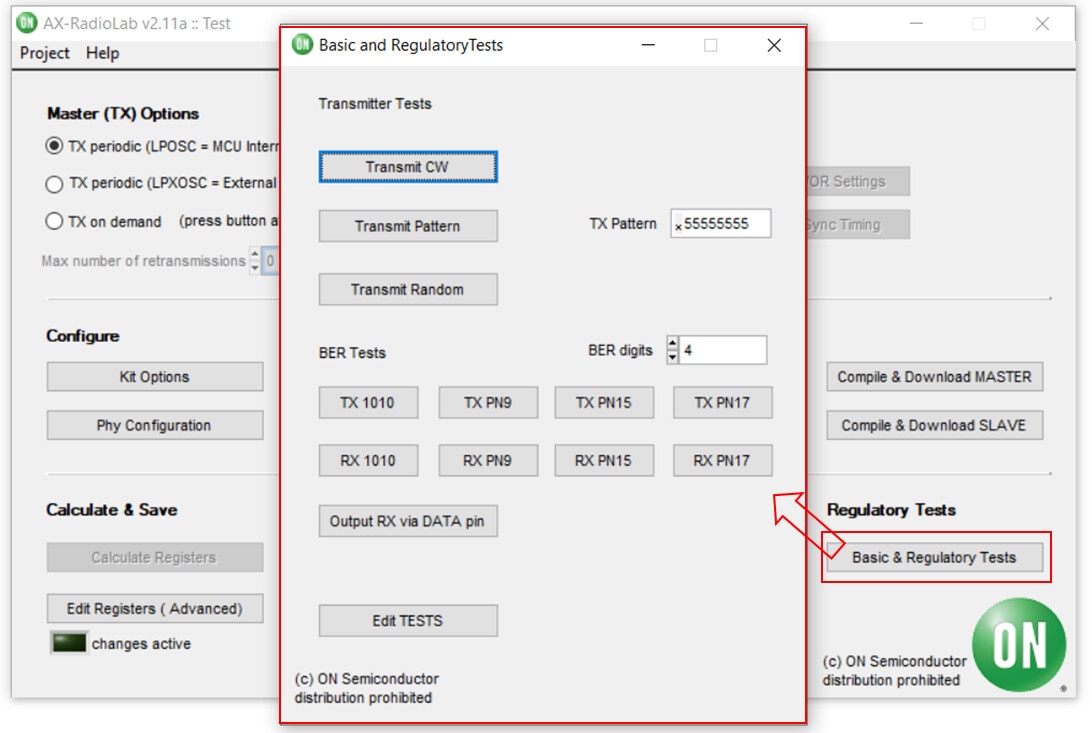The height and width of the screenshot is (733, 1092).
Task: Click the large ON Semiconductor logo
Action: click(x=1019, y=645)
